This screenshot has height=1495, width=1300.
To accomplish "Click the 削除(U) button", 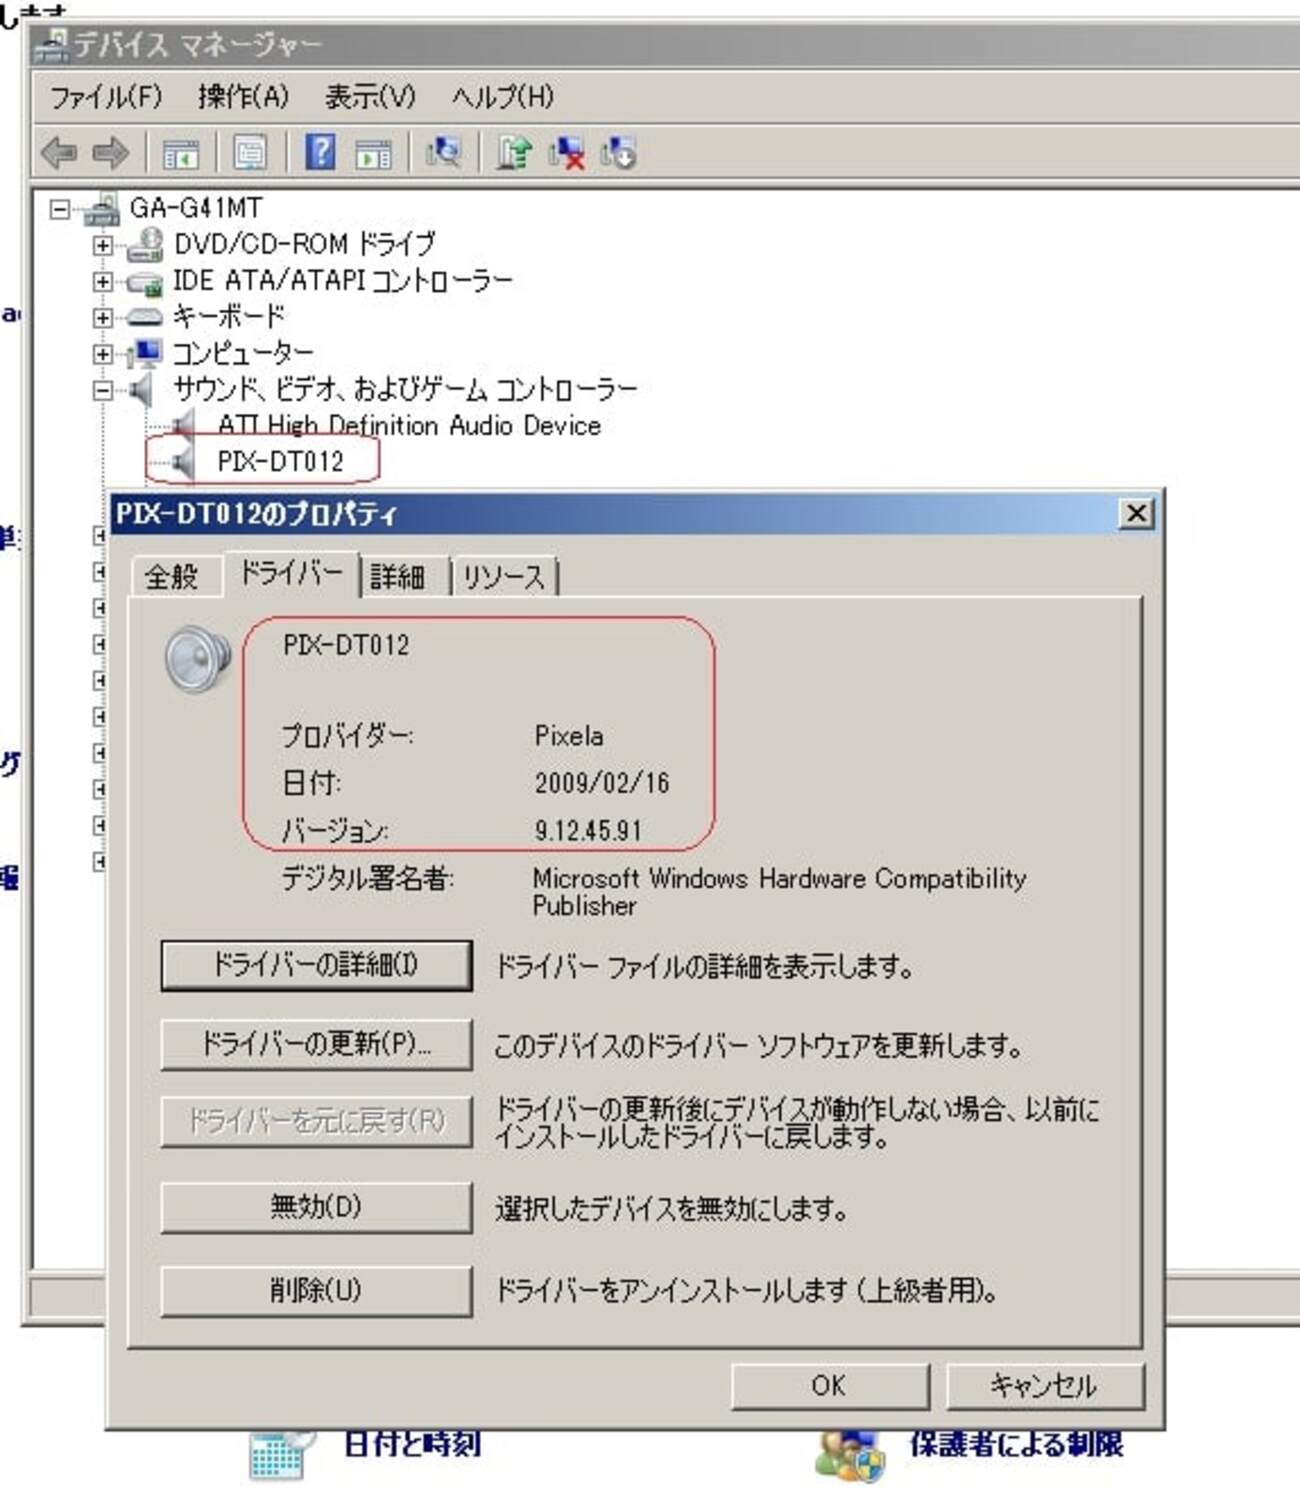I will pyautogui.click(x=316, y=1290).
